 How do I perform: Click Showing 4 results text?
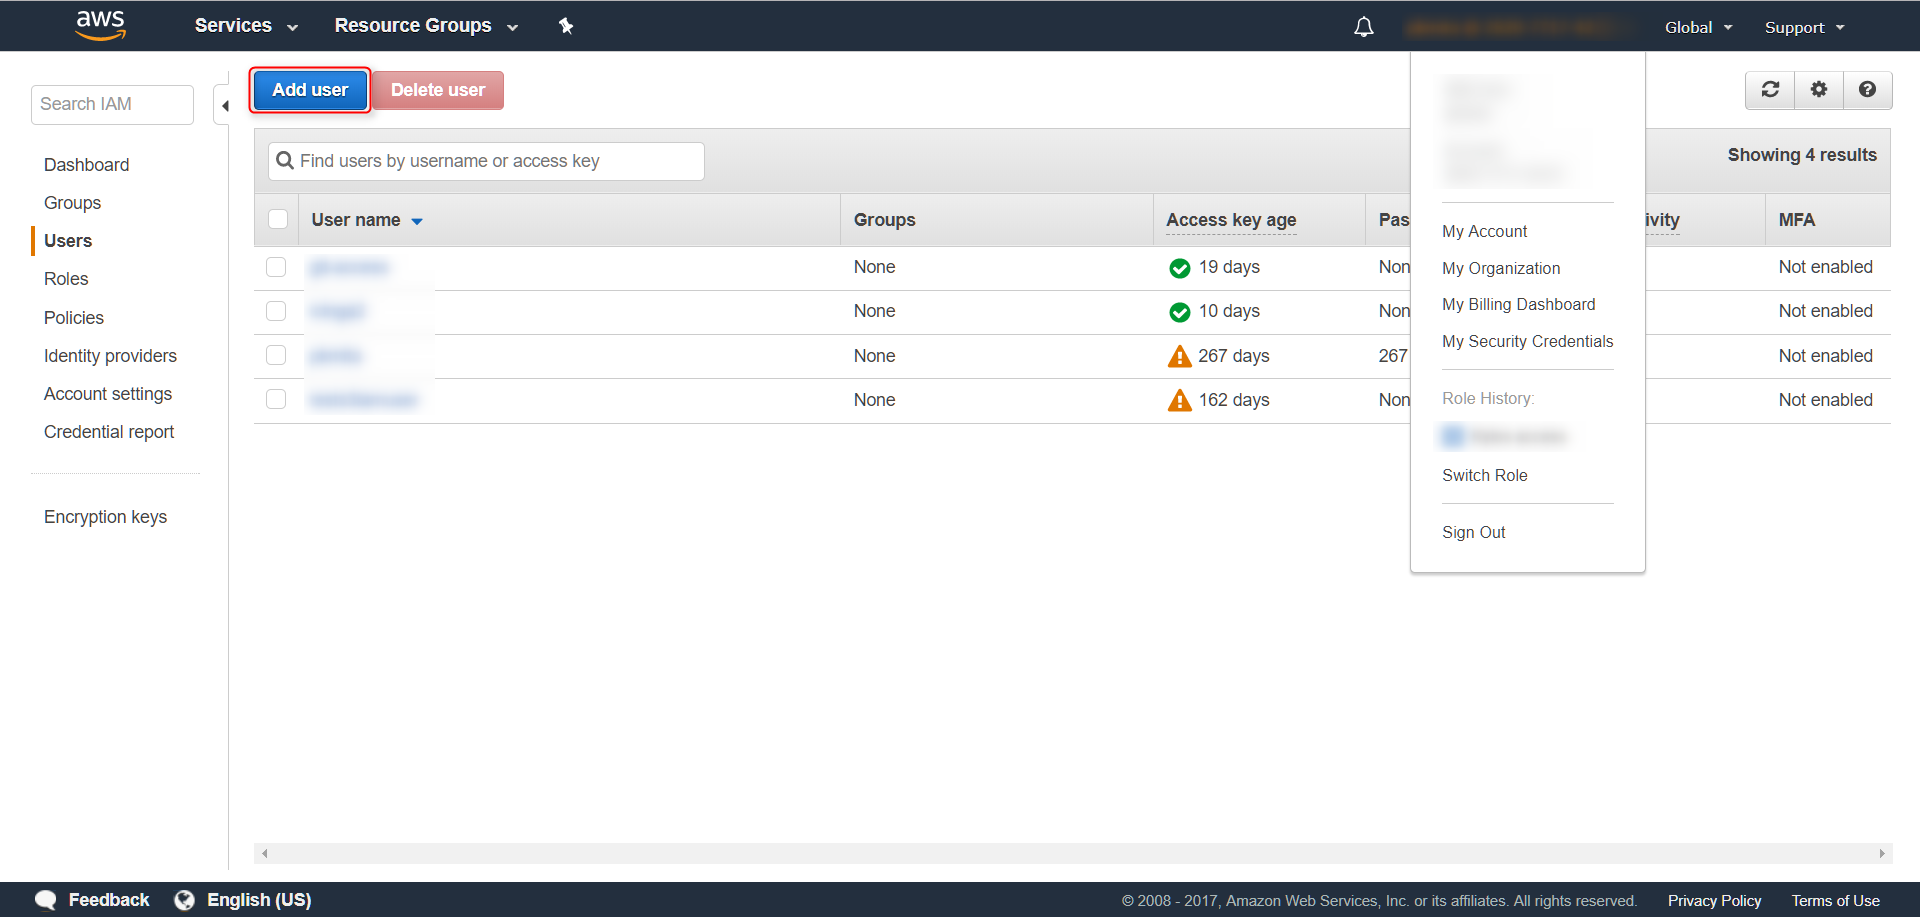1802,155
